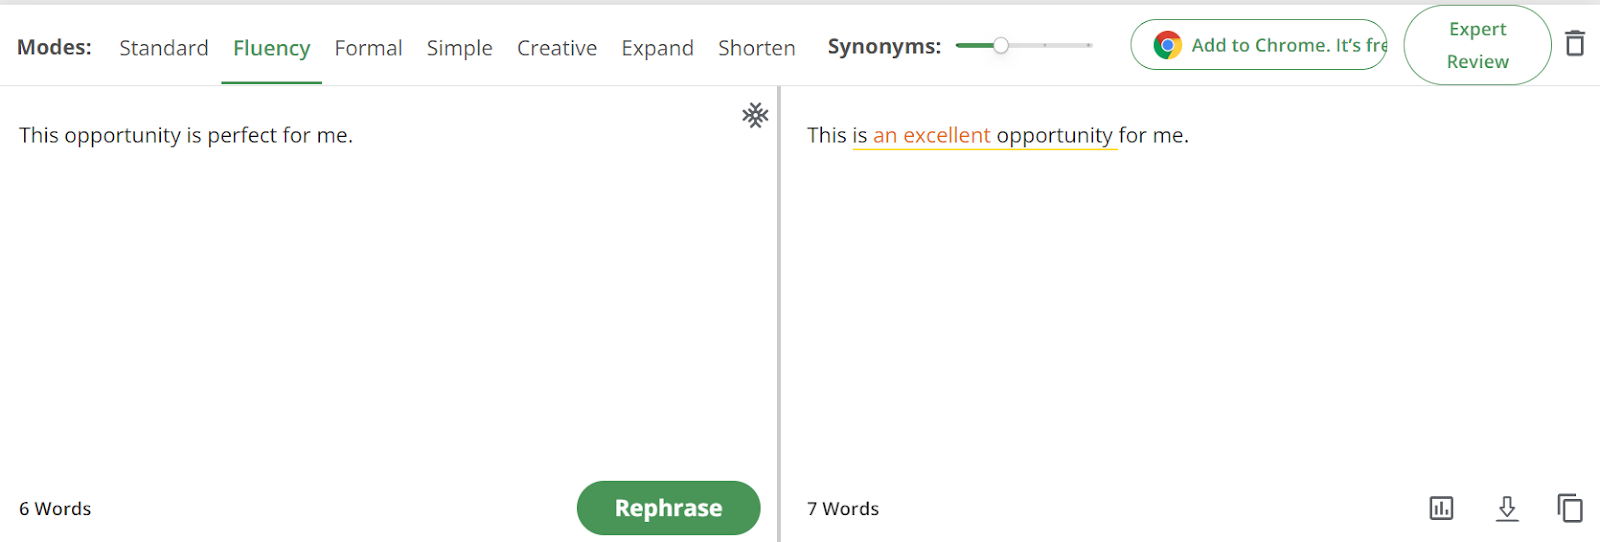
Task: Choose the Shorten mode
Action: click(x=756, y=48)
